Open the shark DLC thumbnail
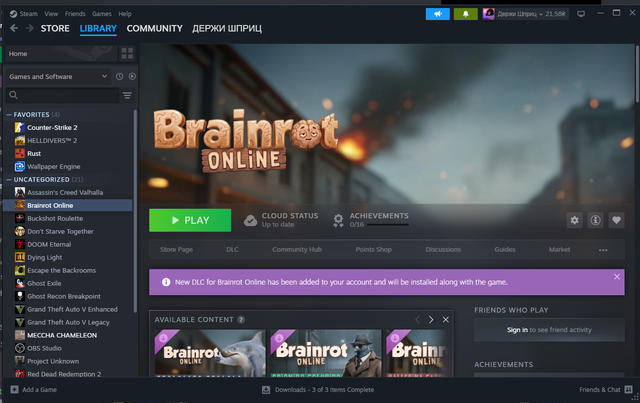The image size is (640, 403). [210, 353]
